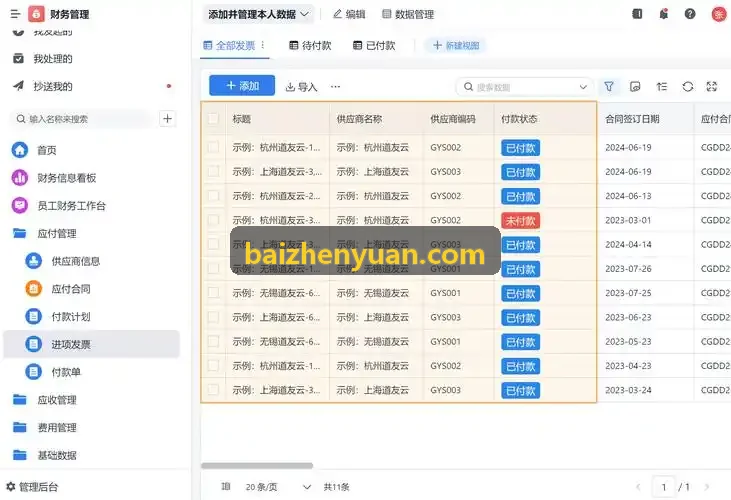731x500 pixels.
Task: Open the 添加并管理本人数据 dropdown
Action: 258,14
